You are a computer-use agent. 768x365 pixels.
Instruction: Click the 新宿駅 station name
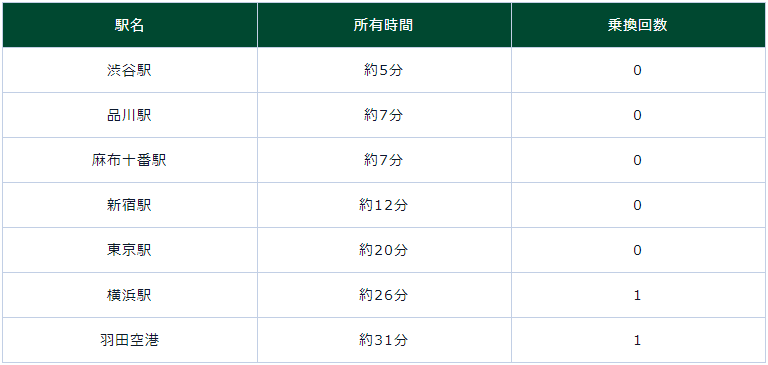tap(130, 205)
